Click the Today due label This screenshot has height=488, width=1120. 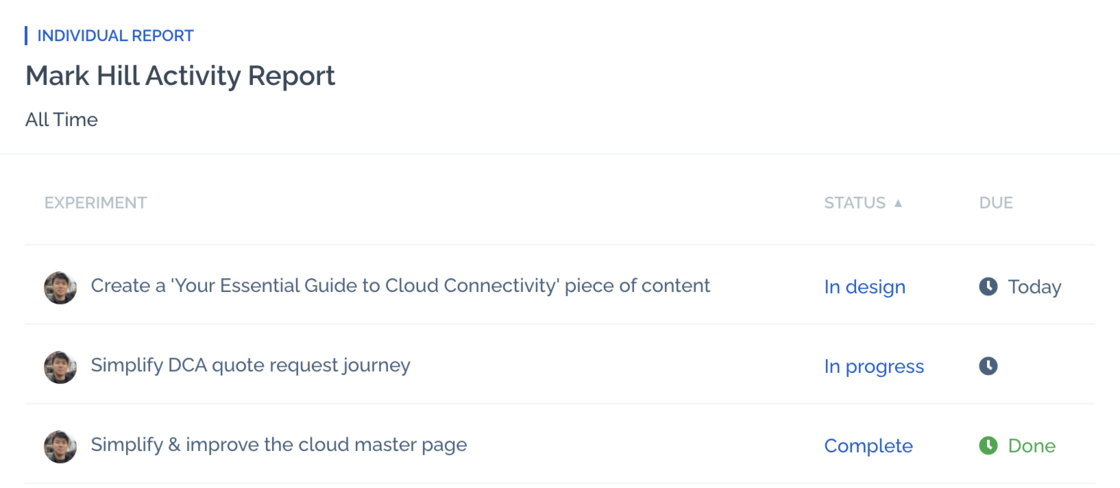click(x=1034, y=287)
